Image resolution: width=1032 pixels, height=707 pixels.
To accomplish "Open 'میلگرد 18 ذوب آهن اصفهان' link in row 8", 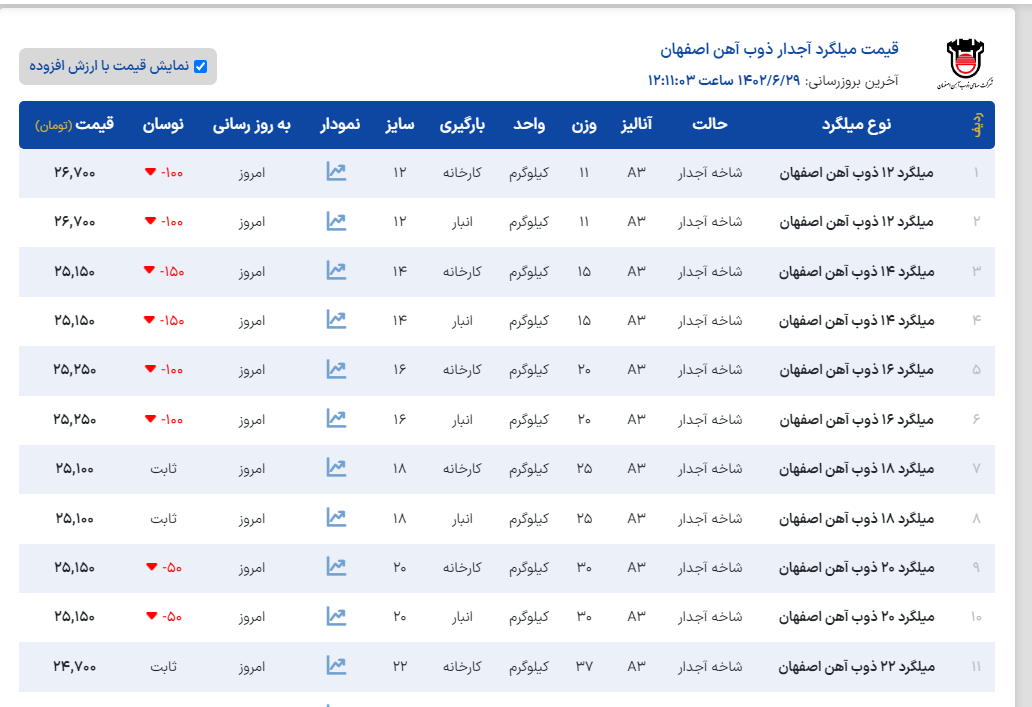I will (856, 518).
